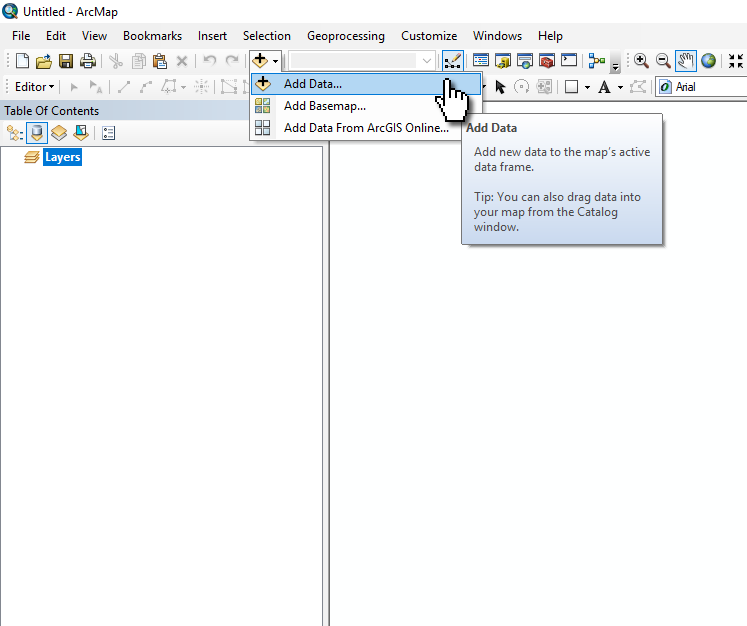This screenshot has height=626, width=747.
Task: Click the End Point Arc Segment icon
Action: (x=146, y=87)
